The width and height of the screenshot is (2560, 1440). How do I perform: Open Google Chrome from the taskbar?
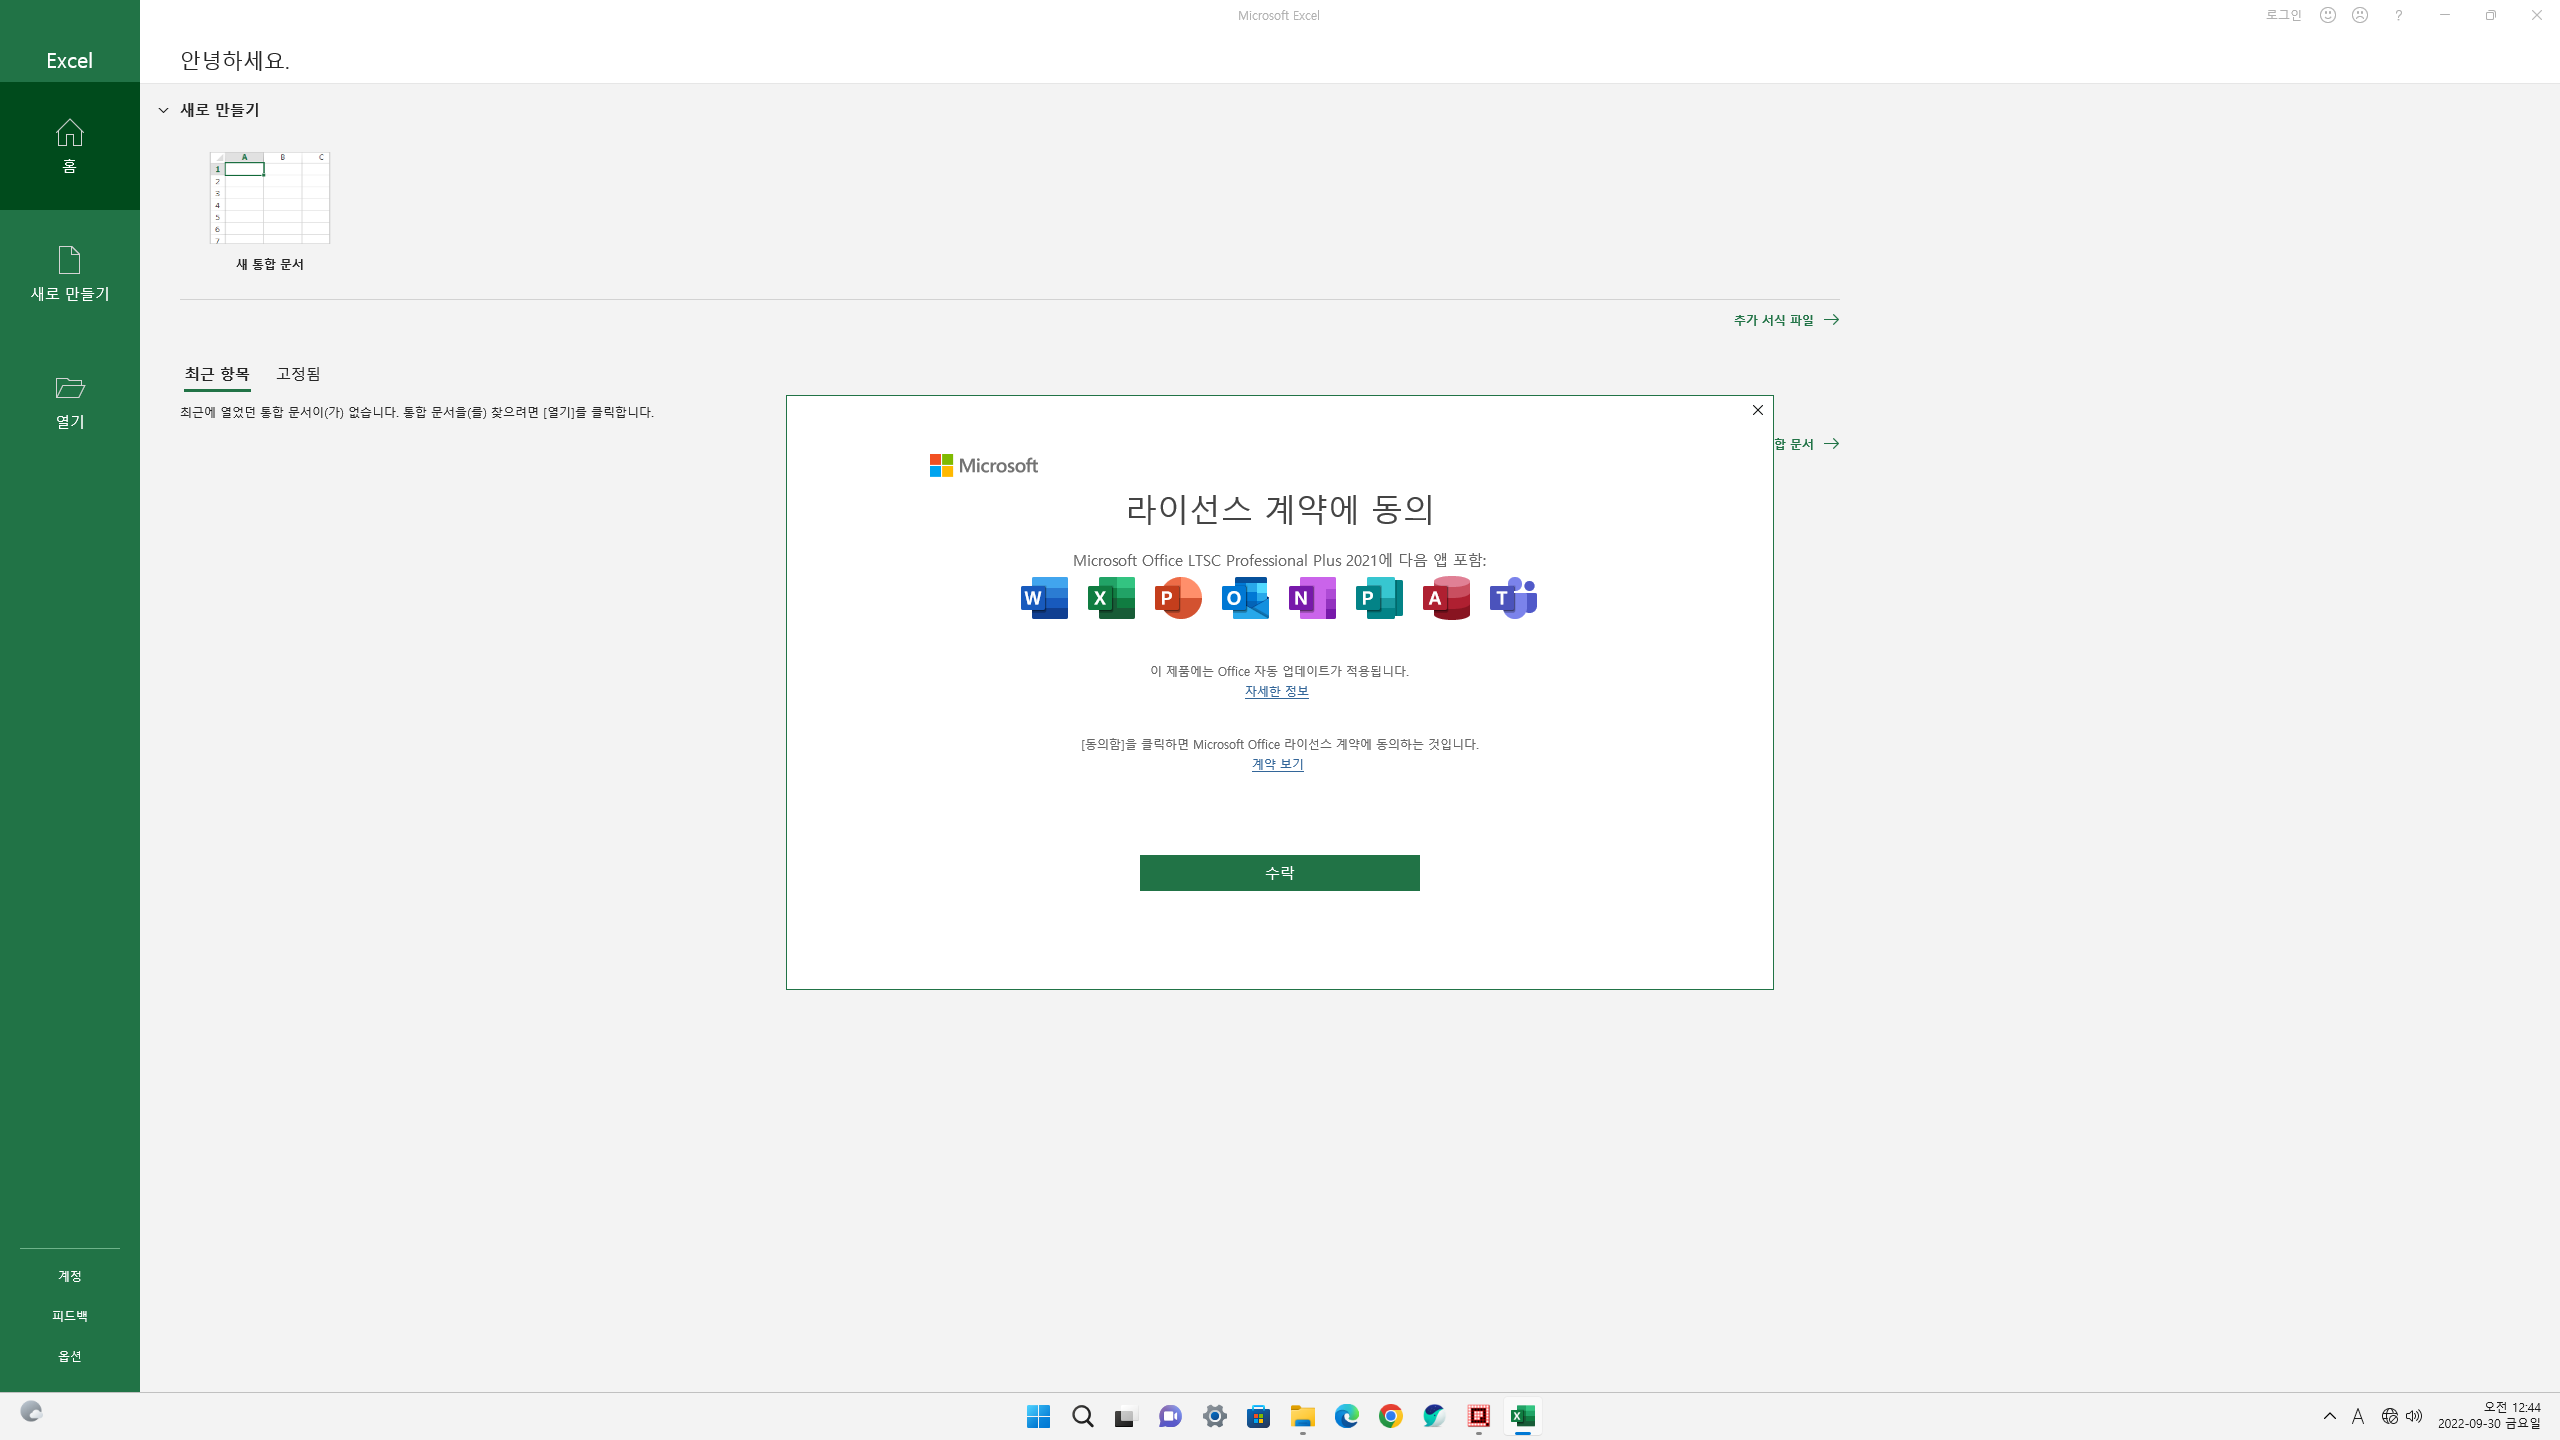1390,1416
